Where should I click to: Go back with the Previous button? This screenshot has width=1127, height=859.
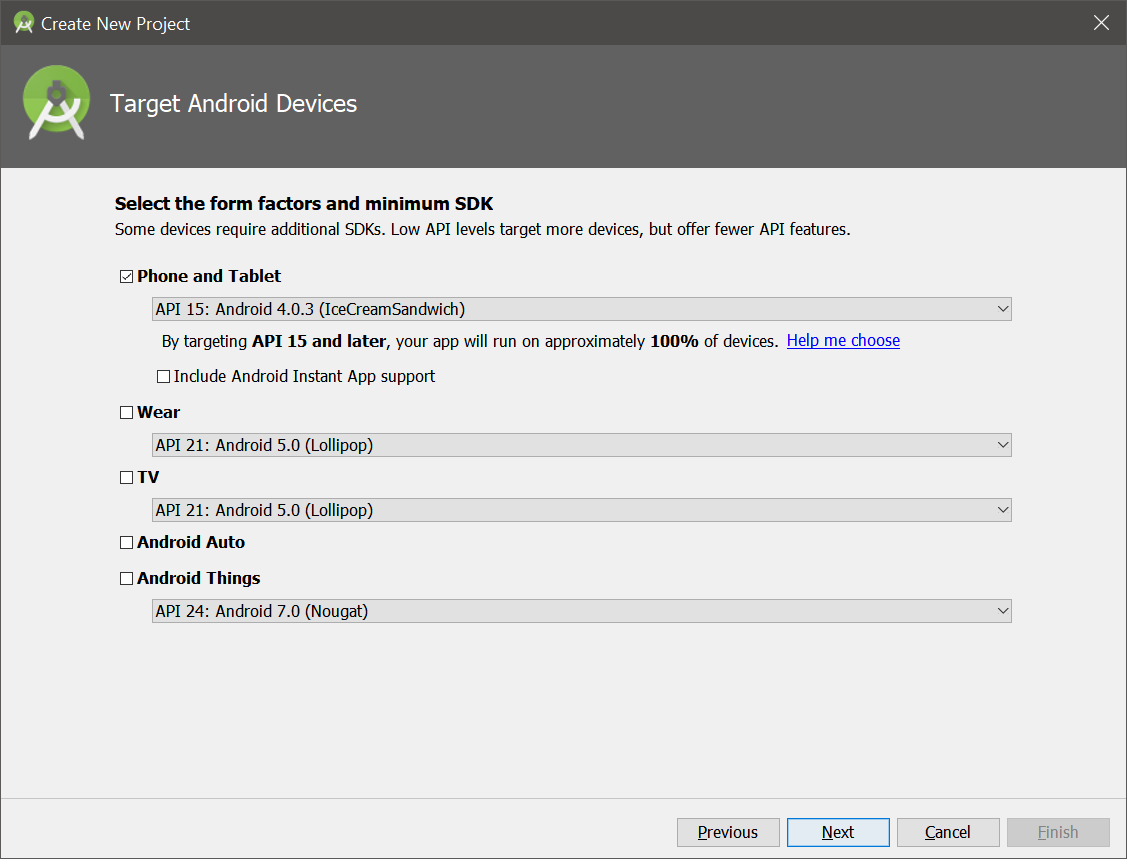(x=728, y=832)
